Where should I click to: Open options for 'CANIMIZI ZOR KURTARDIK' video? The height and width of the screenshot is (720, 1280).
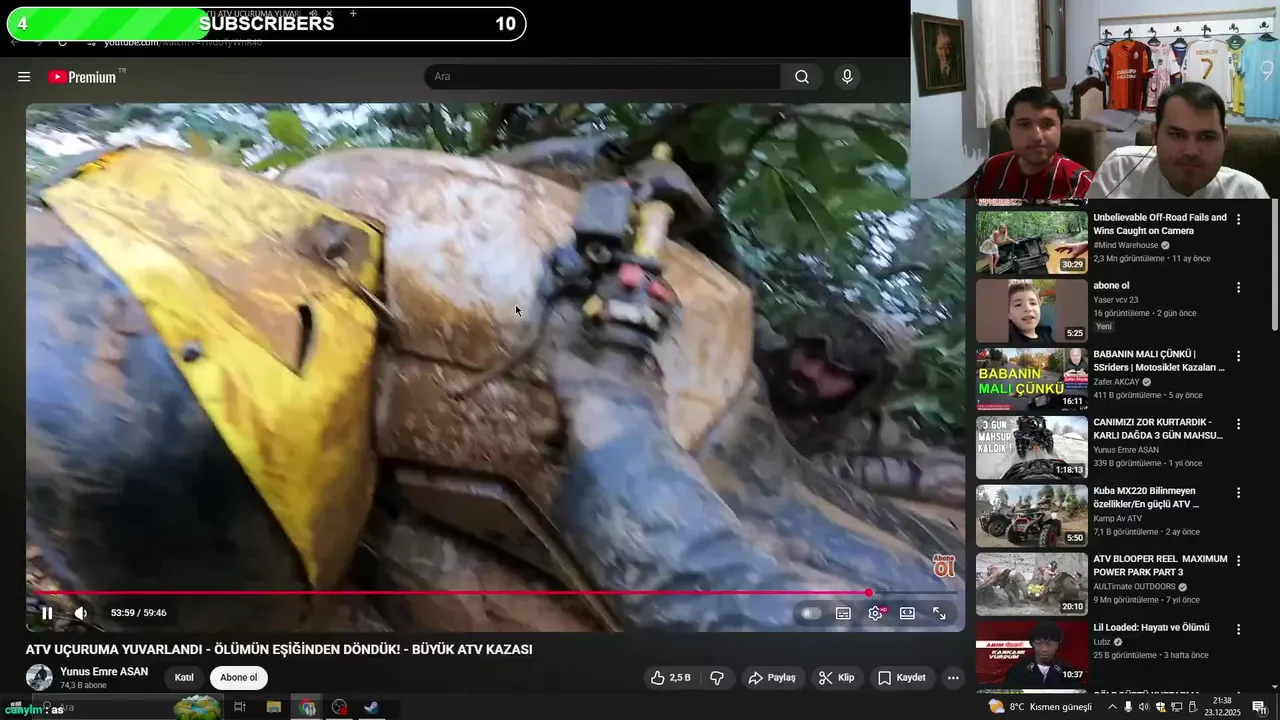tap(1238, 424)
